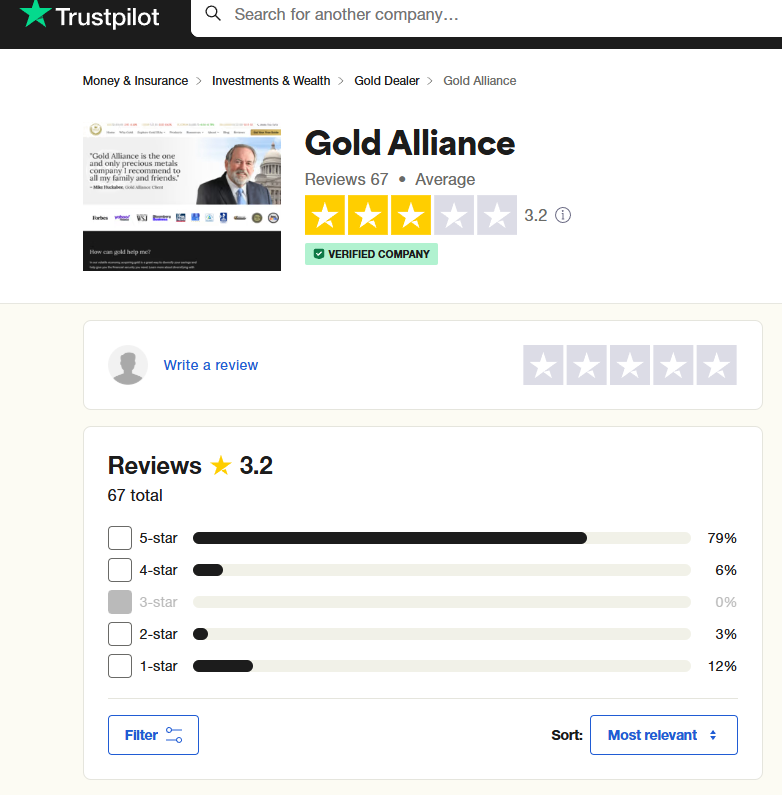Click the 12% percentage label
The height and width of the screenshot is (795, 782).
click(x=722, y=666)
